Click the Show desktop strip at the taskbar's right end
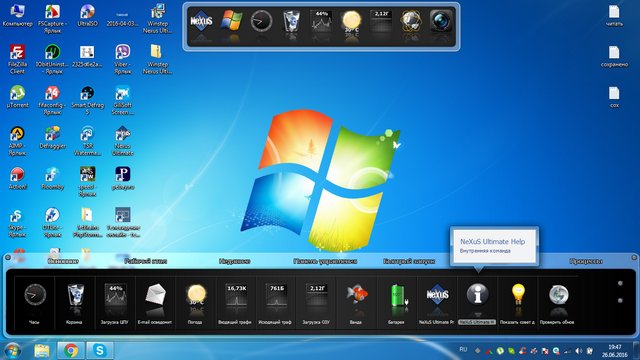Image resolution: width=640 pixels, height=360 pixels. 637,351
